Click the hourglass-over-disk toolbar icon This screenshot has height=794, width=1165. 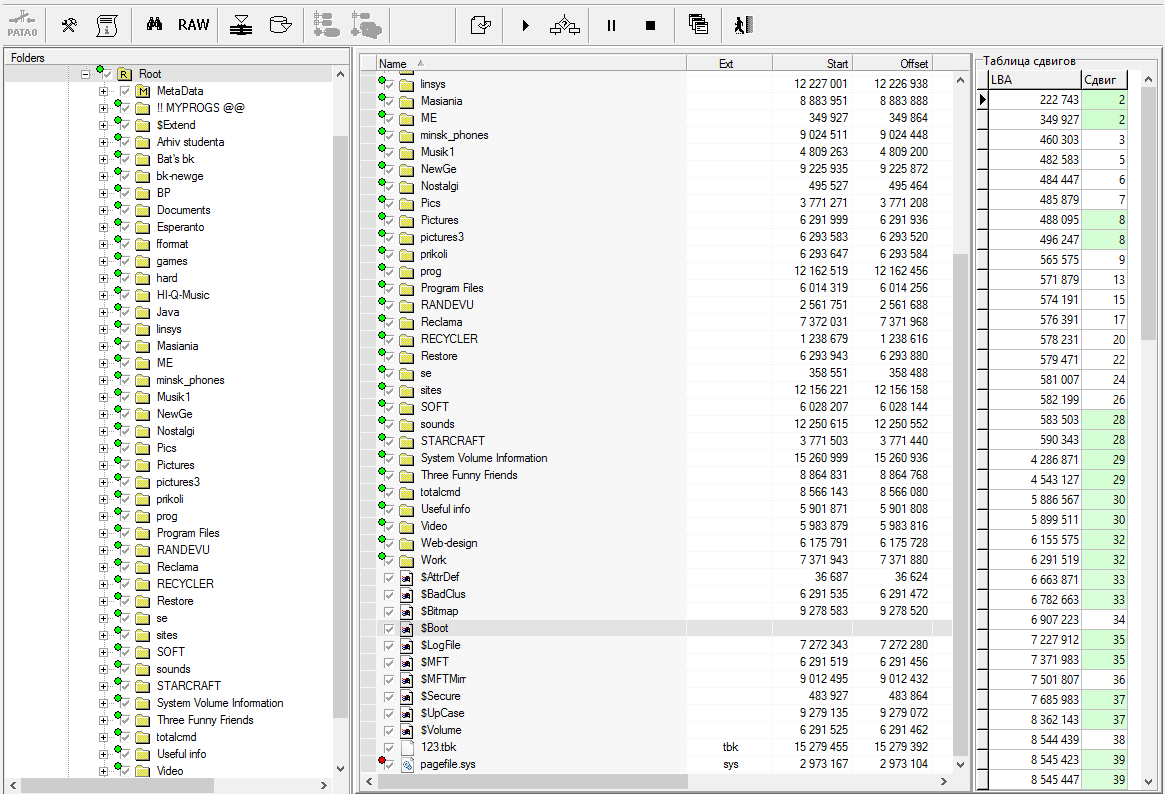pos(240,25)
